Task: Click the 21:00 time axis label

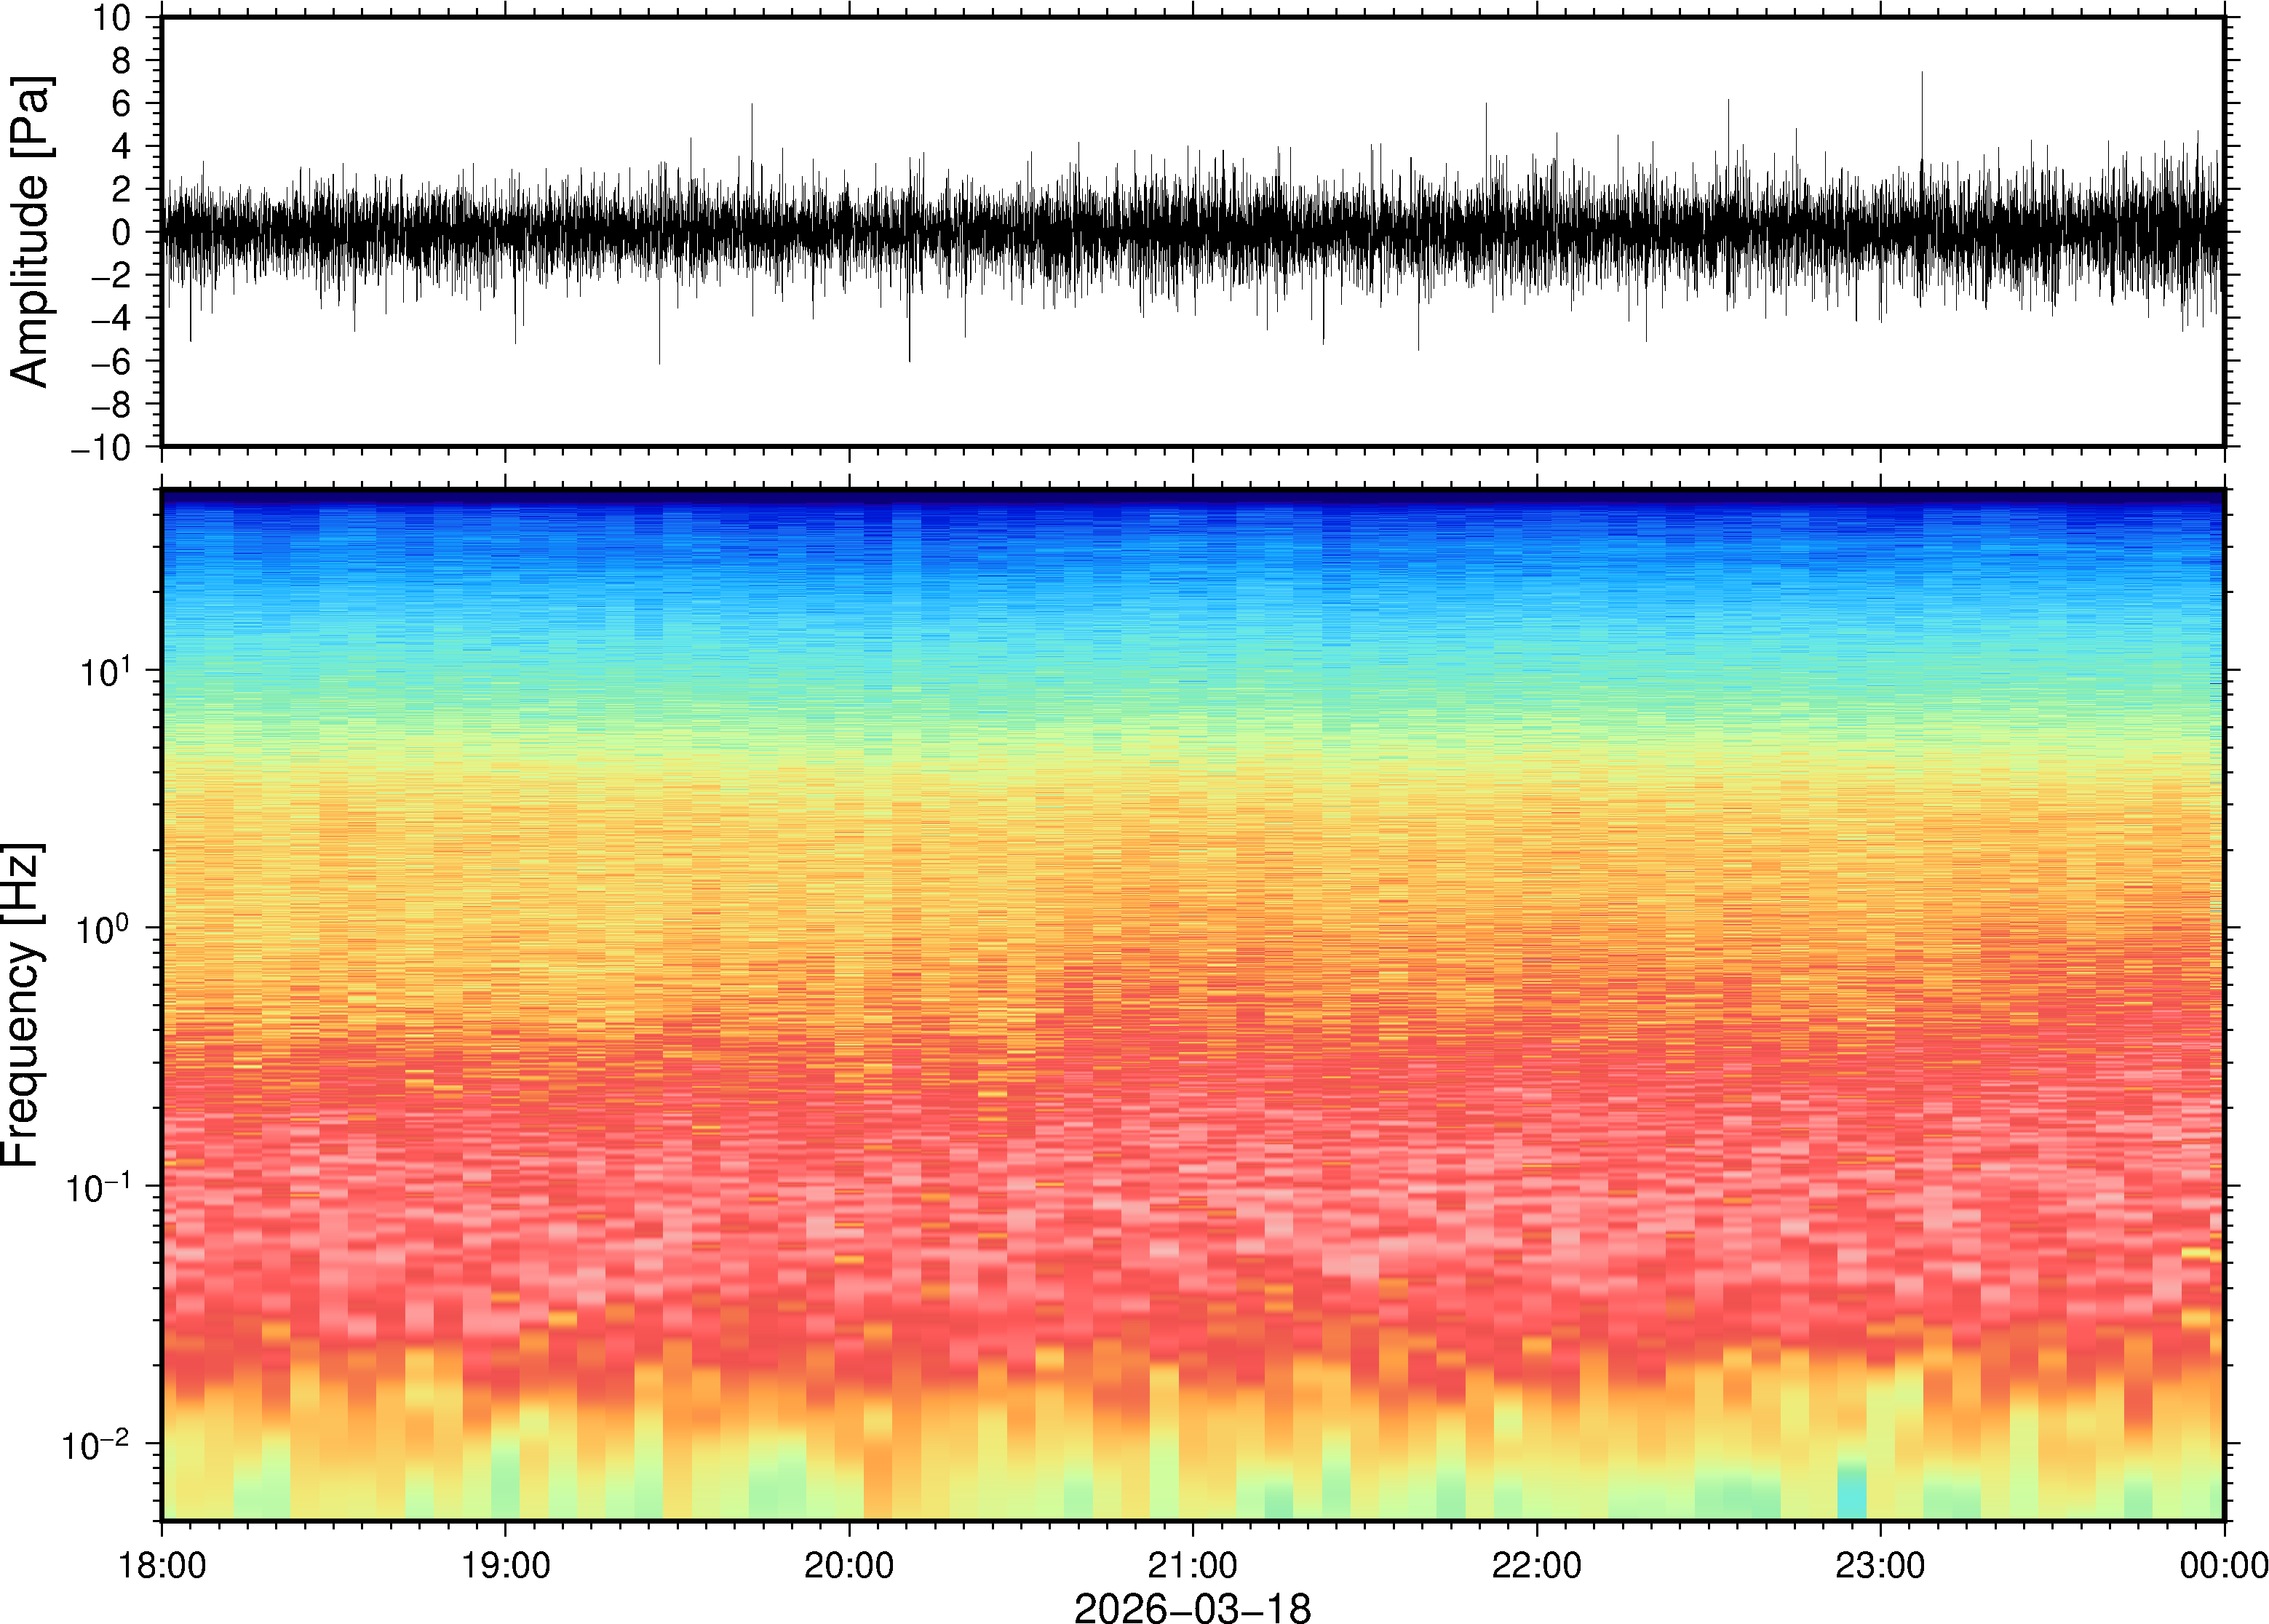Action: [1192, 1565]
